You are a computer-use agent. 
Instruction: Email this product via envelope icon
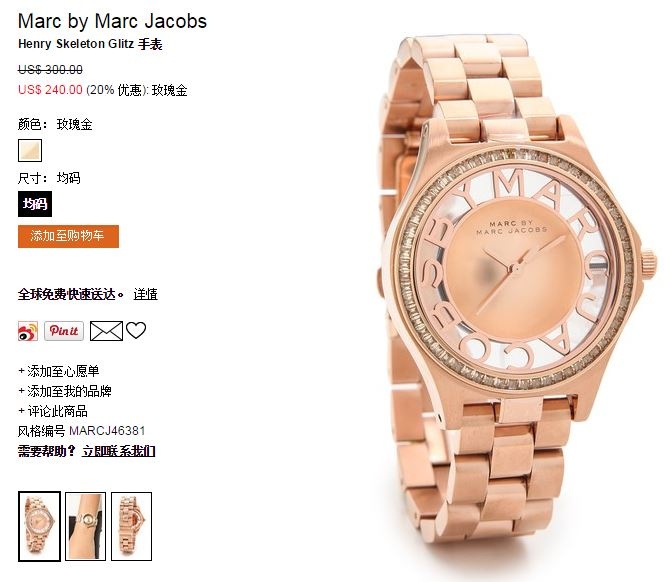106,331
